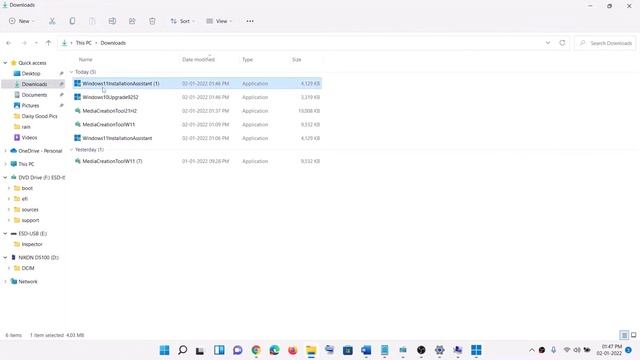The width and height of the screenshot is (640, 360).
Task: Click the Rename icon in toolbar
Action: pos(112,21)
